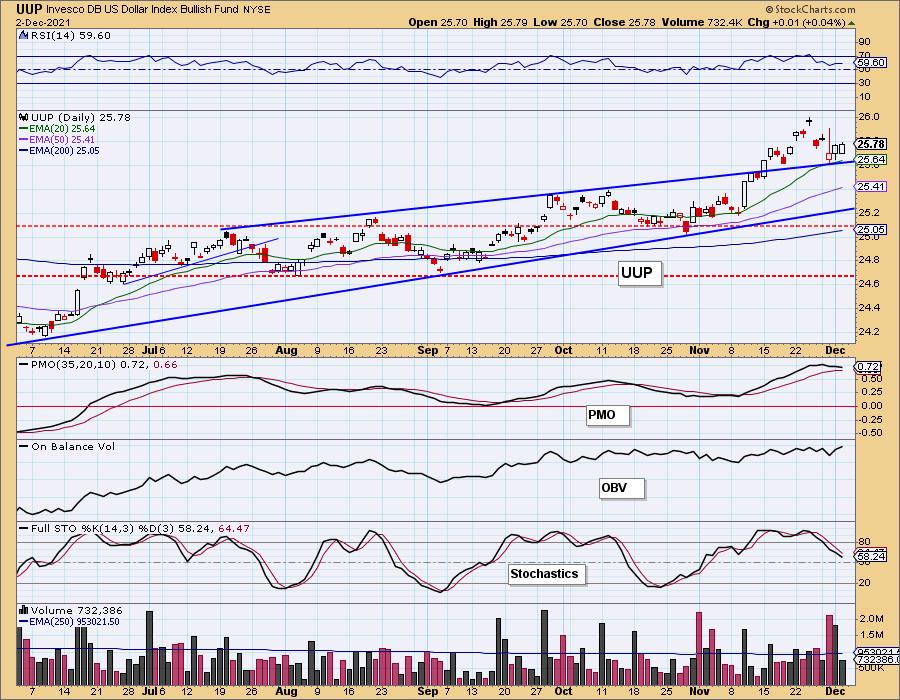Click the UUP (Daily) 25.78 legend label
Viewport: 900px width, 700px height.
[81, 117]
